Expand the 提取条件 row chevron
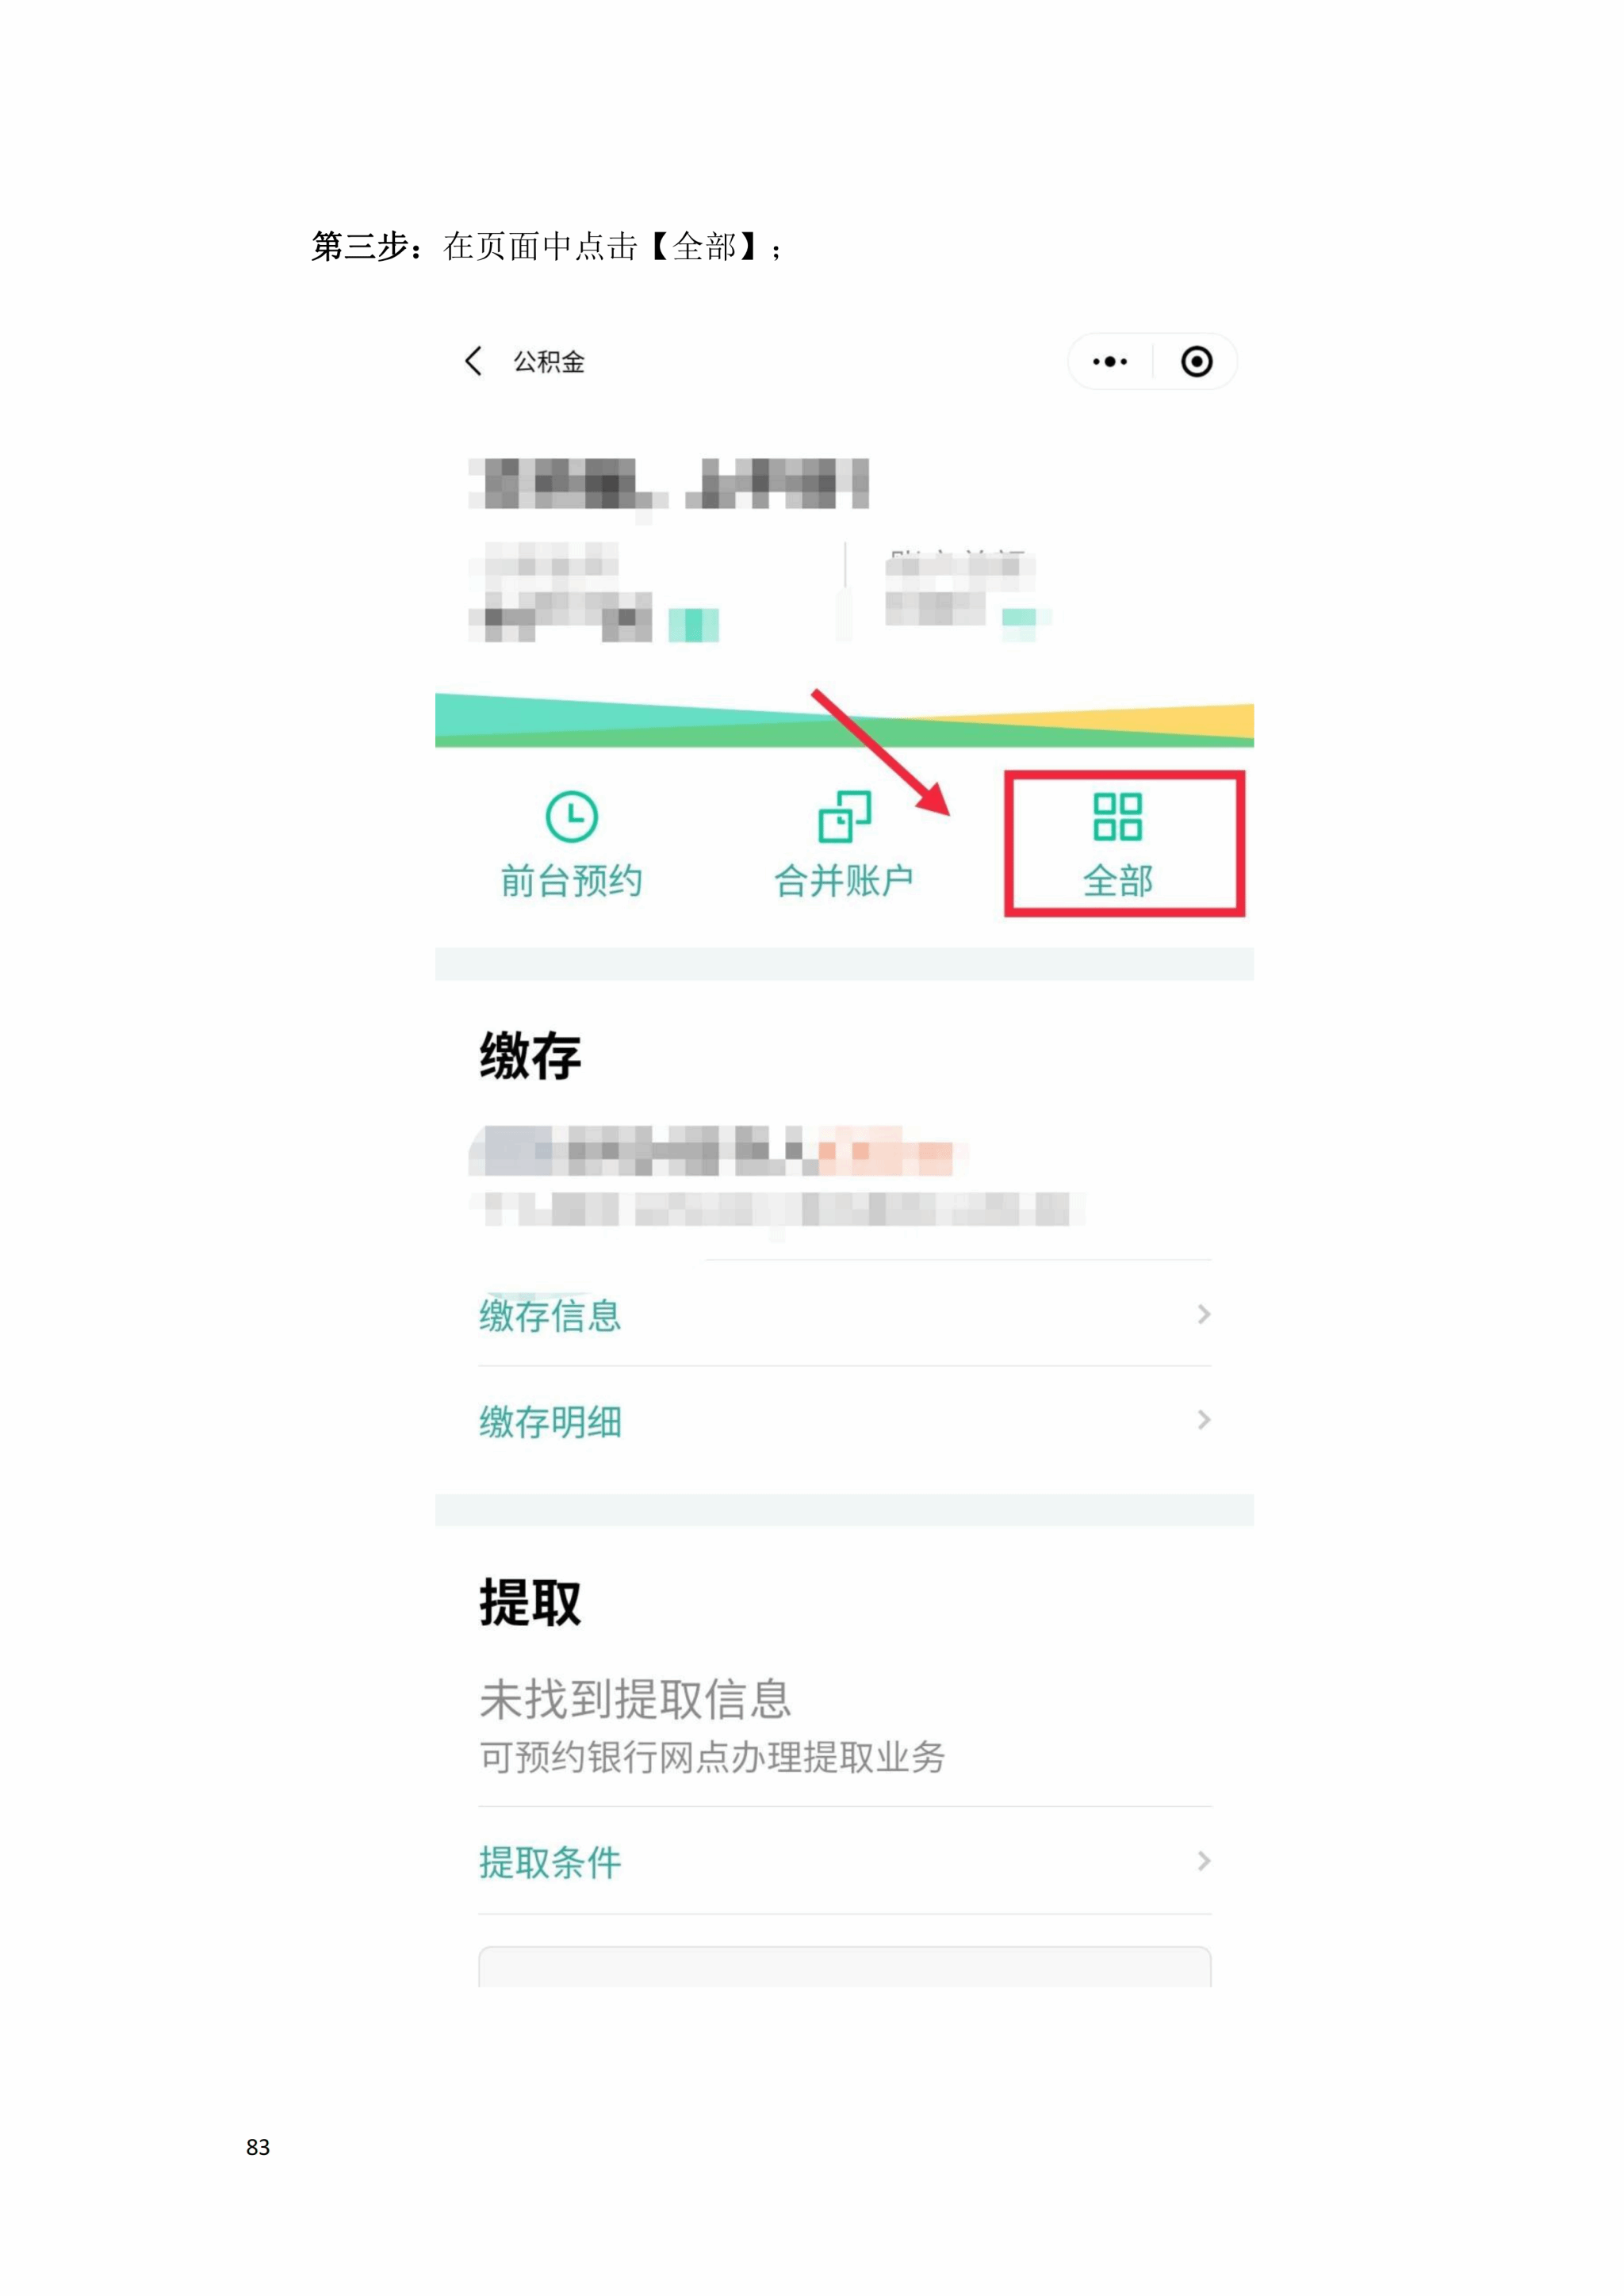The width and height of the screenshot is (1624, 2296). tap(1204, 1861)
